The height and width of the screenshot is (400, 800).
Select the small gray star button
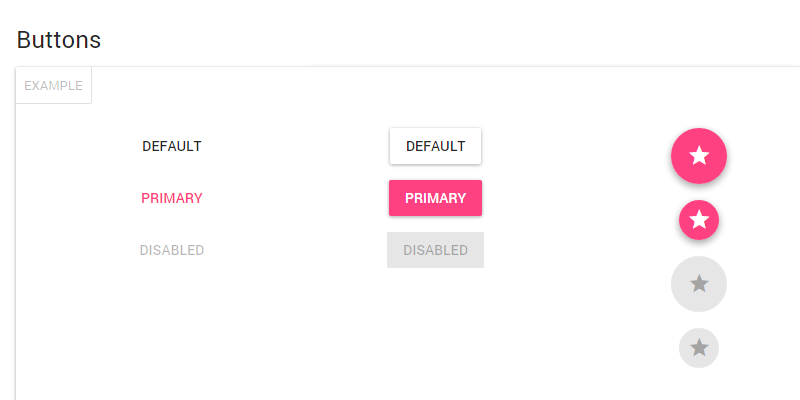[699, 348]
